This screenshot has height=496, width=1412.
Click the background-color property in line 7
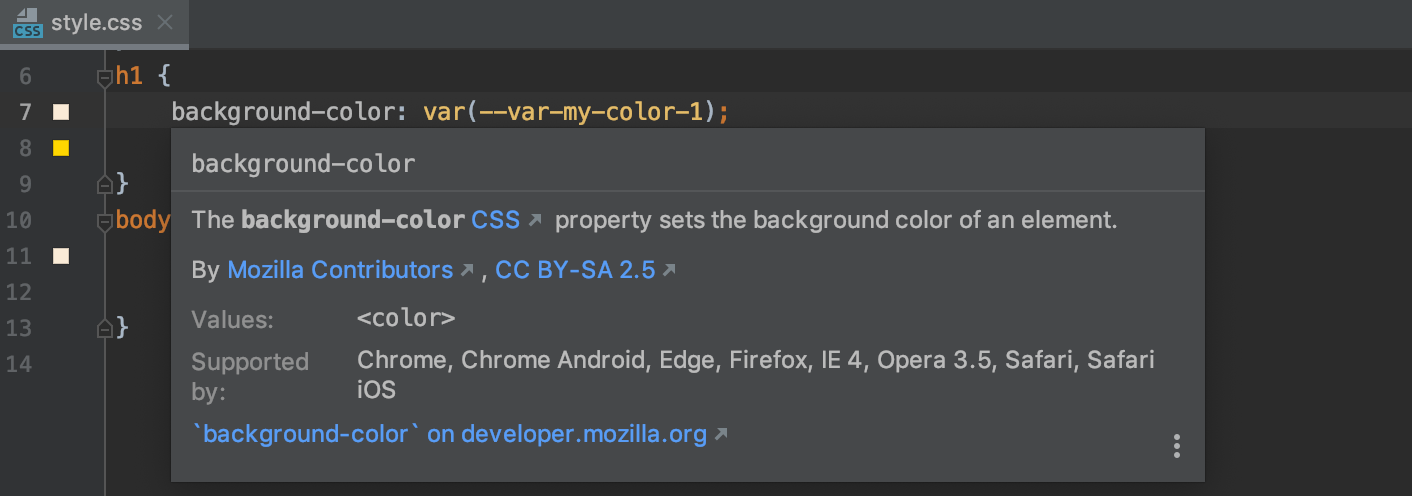tap(284, 112)
